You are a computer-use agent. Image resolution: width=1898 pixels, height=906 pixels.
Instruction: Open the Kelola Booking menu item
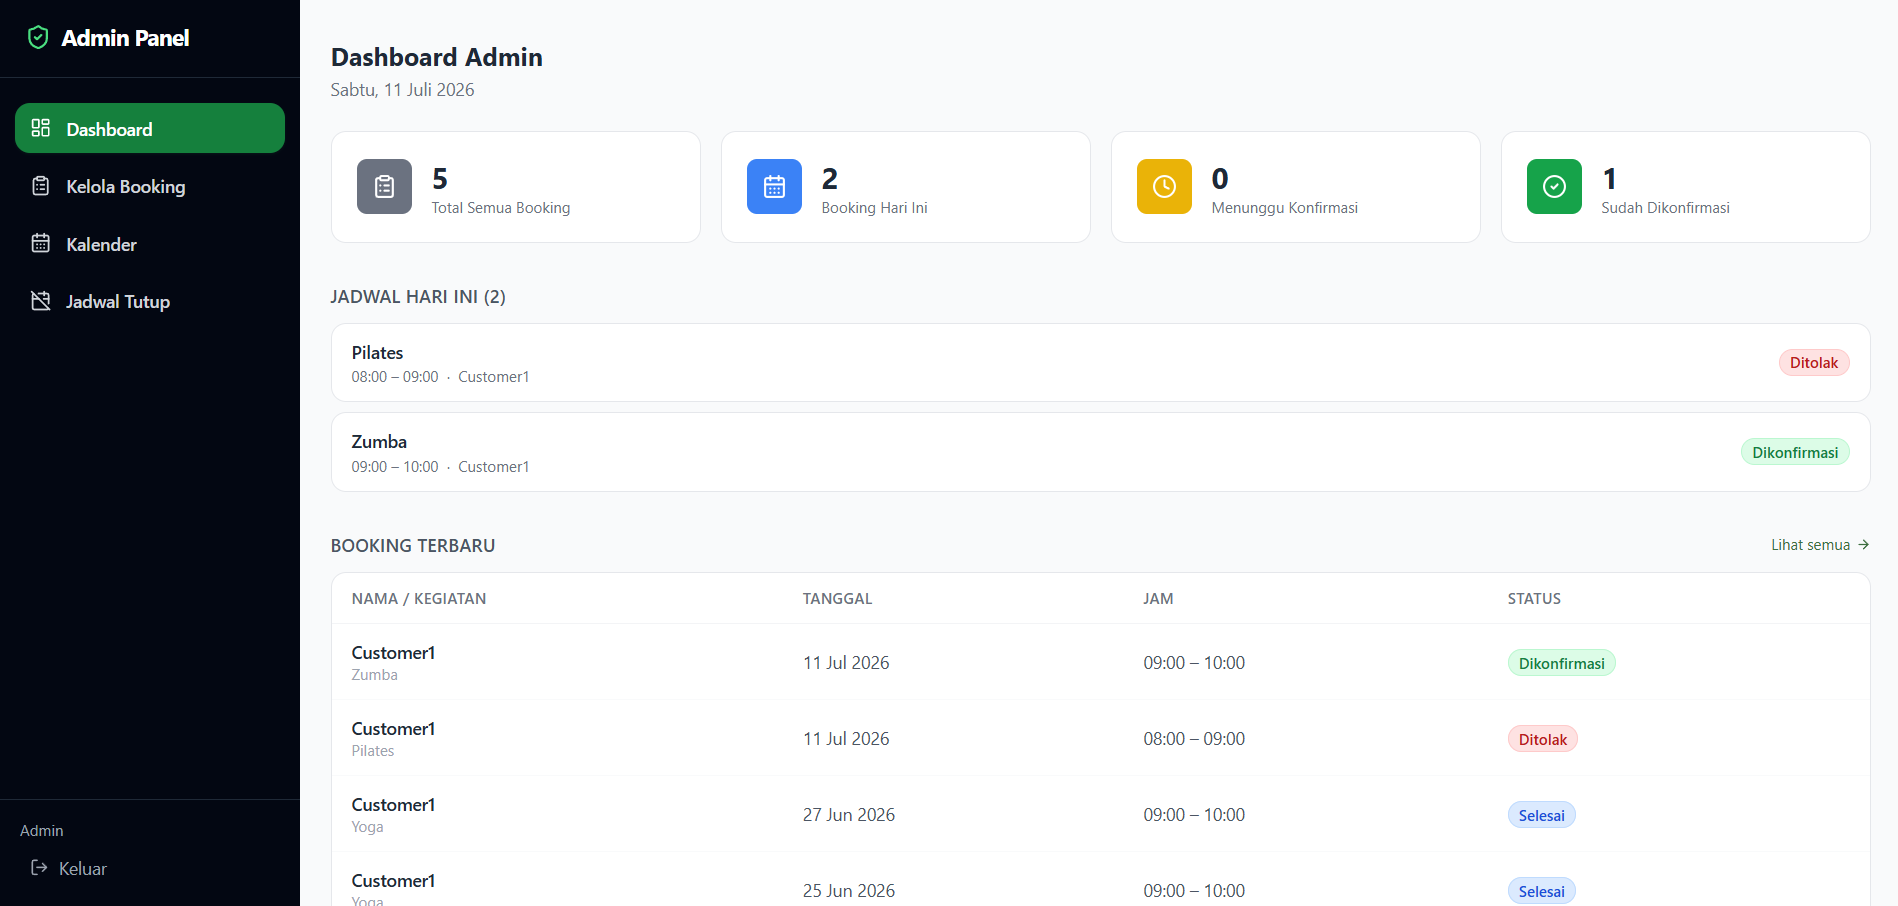click(150, 186)
